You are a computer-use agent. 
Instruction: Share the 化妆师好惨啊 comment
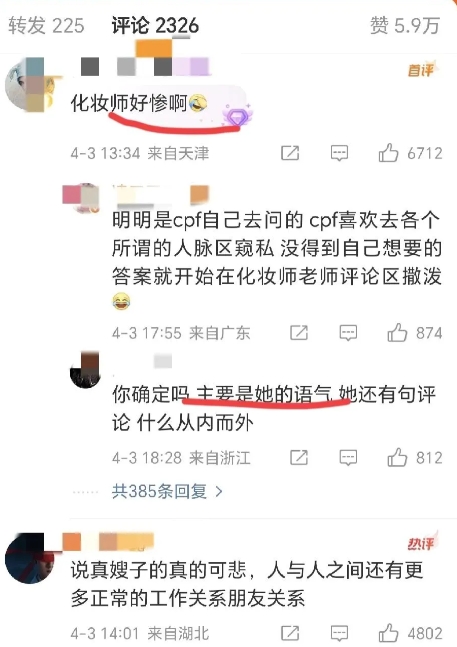(x=290, y=153)
